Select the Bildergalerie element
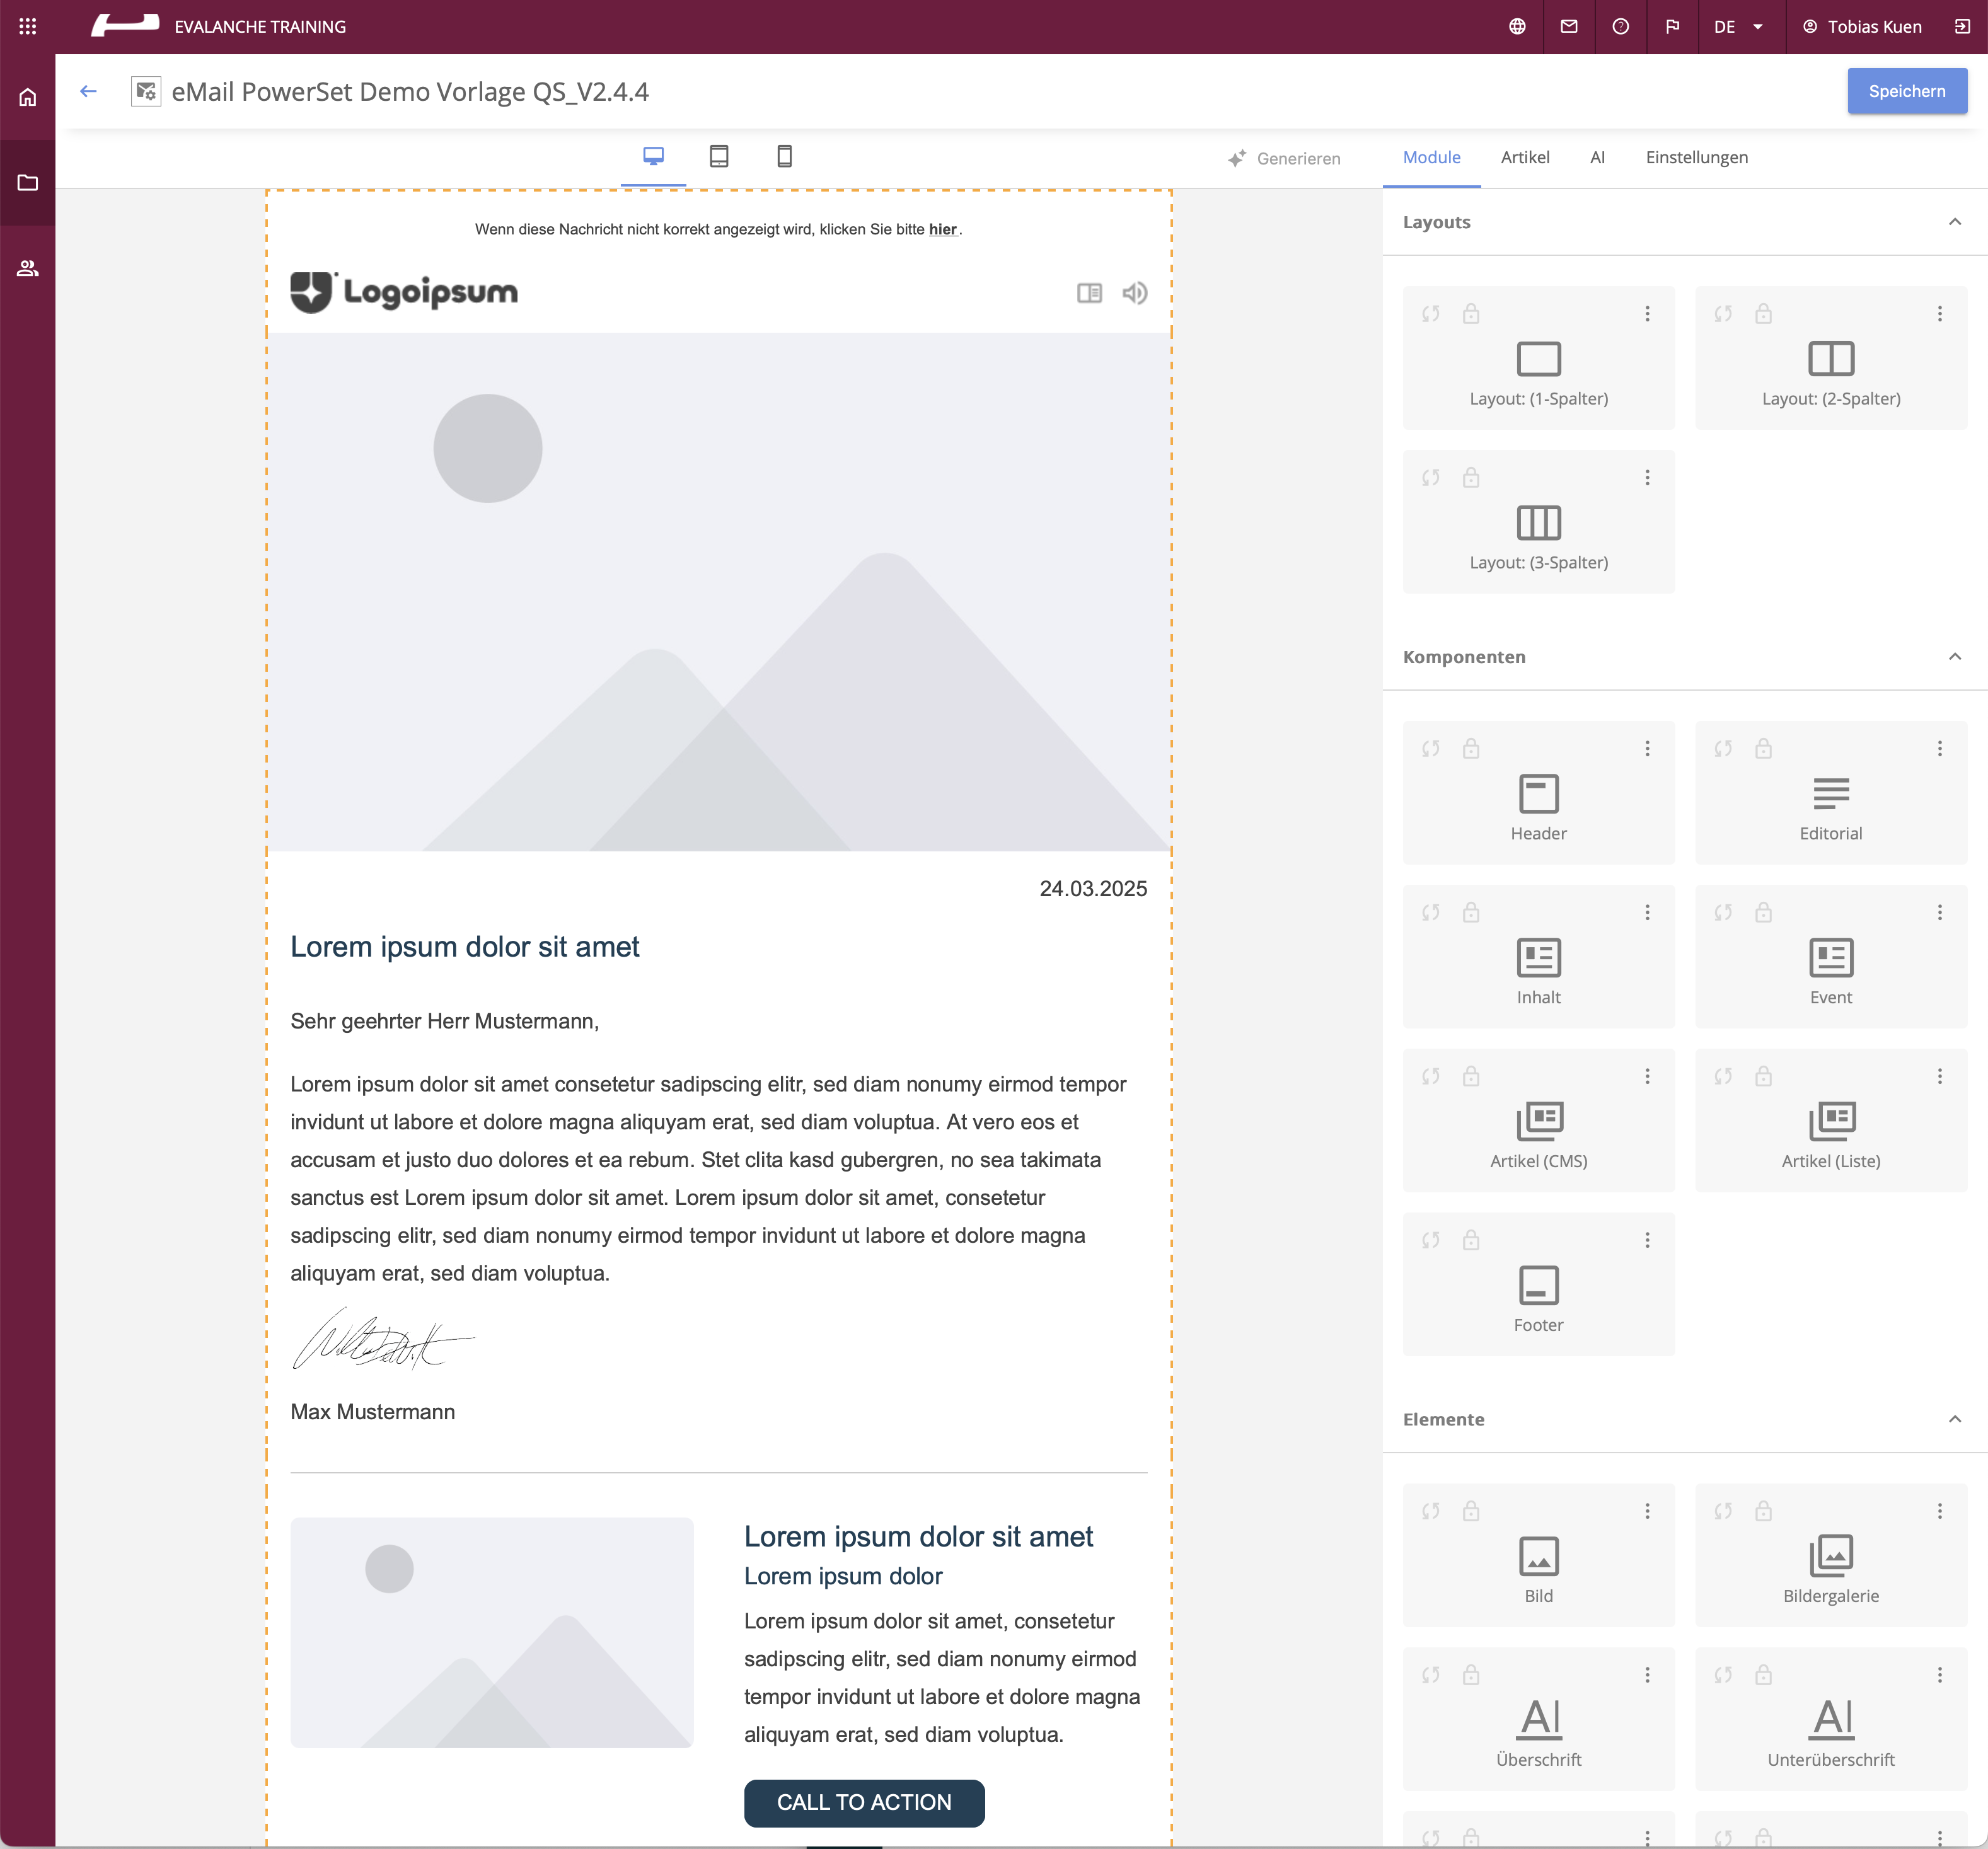 [1831, 1556]
